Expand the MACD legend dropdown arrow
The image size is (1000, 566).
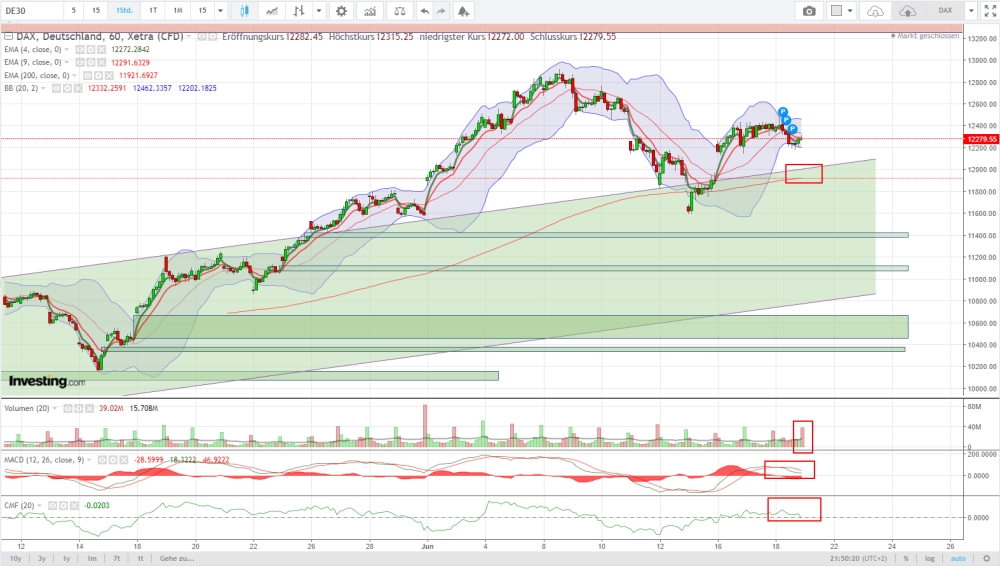89,459
